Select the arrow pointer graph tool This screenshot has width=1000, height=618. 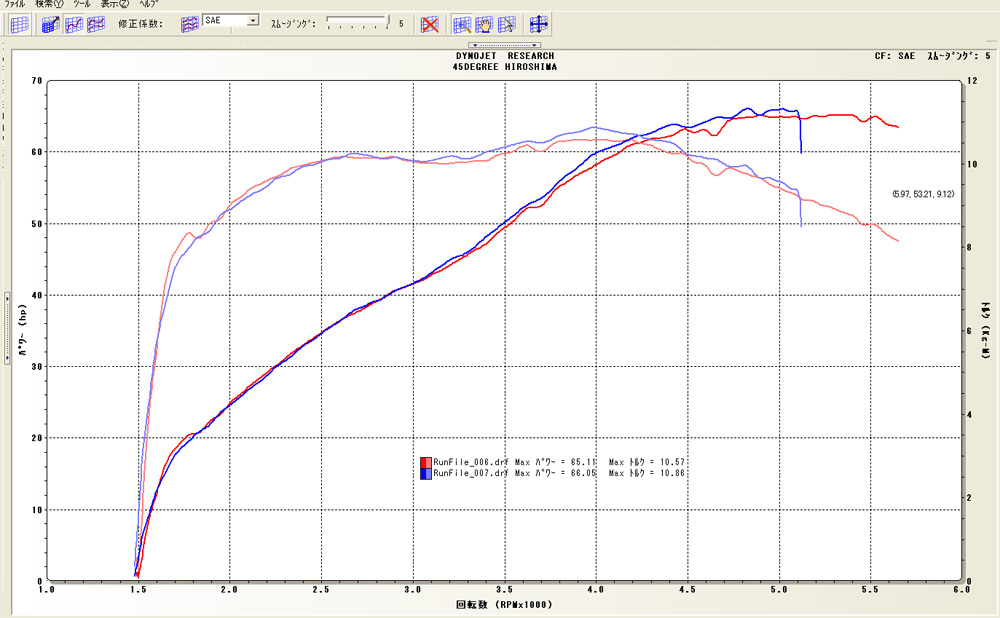[x=506, y=24]
